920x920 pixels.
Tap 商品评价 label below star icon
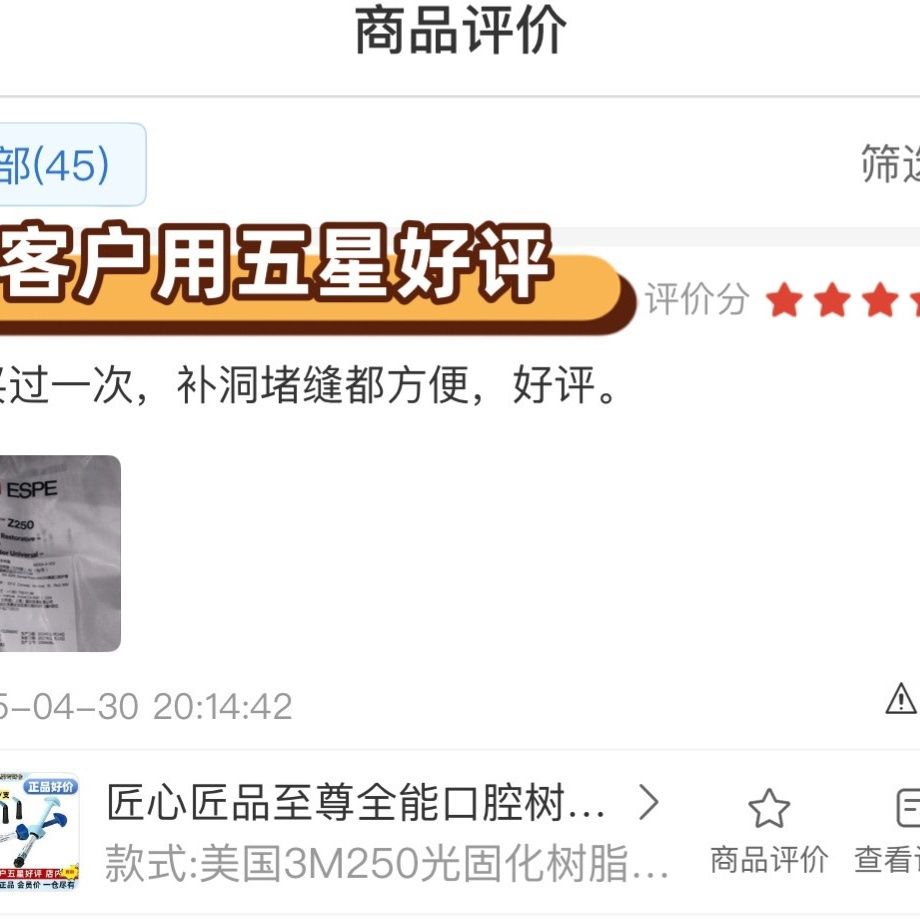pyautogui.click(x=769, y=860)
